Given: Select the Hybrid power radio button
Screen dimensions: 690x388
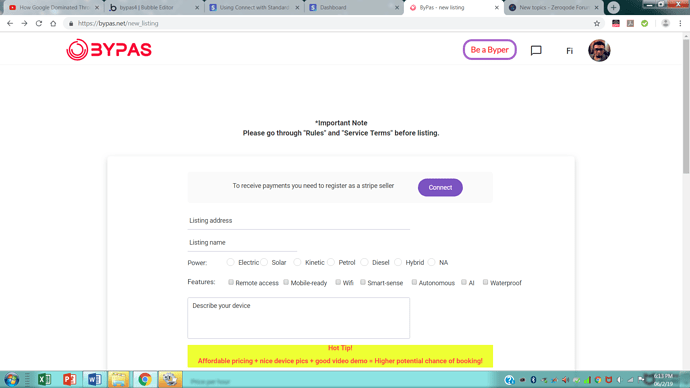Looking at the screenshot, I should [398, 262].
